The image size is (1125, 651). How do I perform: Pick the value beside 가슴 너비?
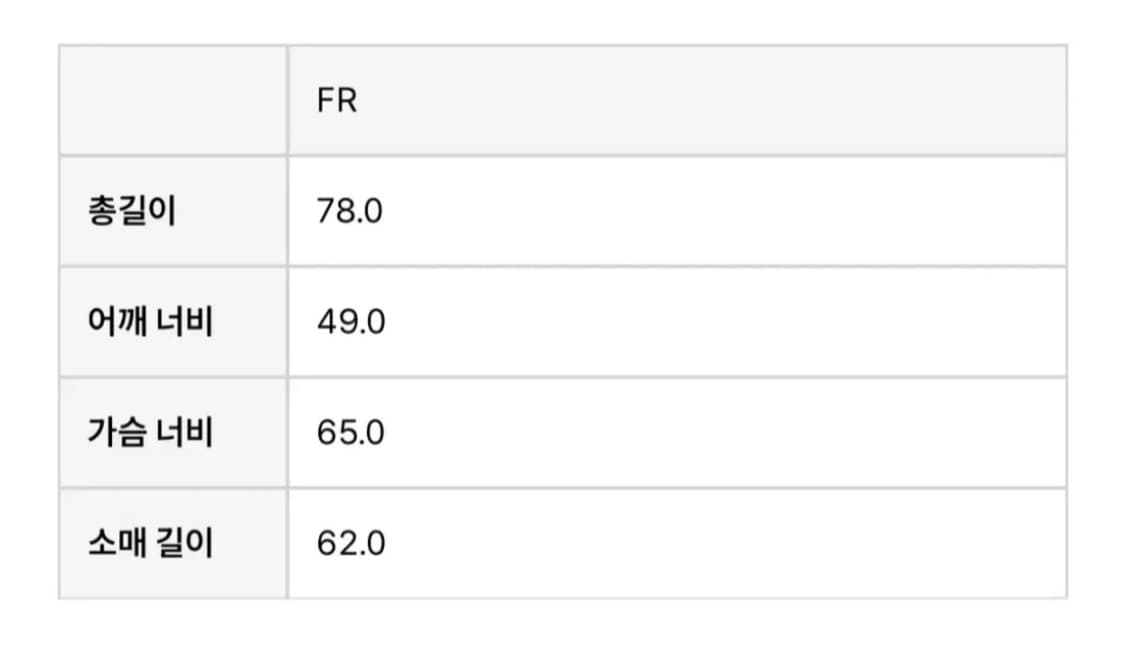tap(350, 434)
